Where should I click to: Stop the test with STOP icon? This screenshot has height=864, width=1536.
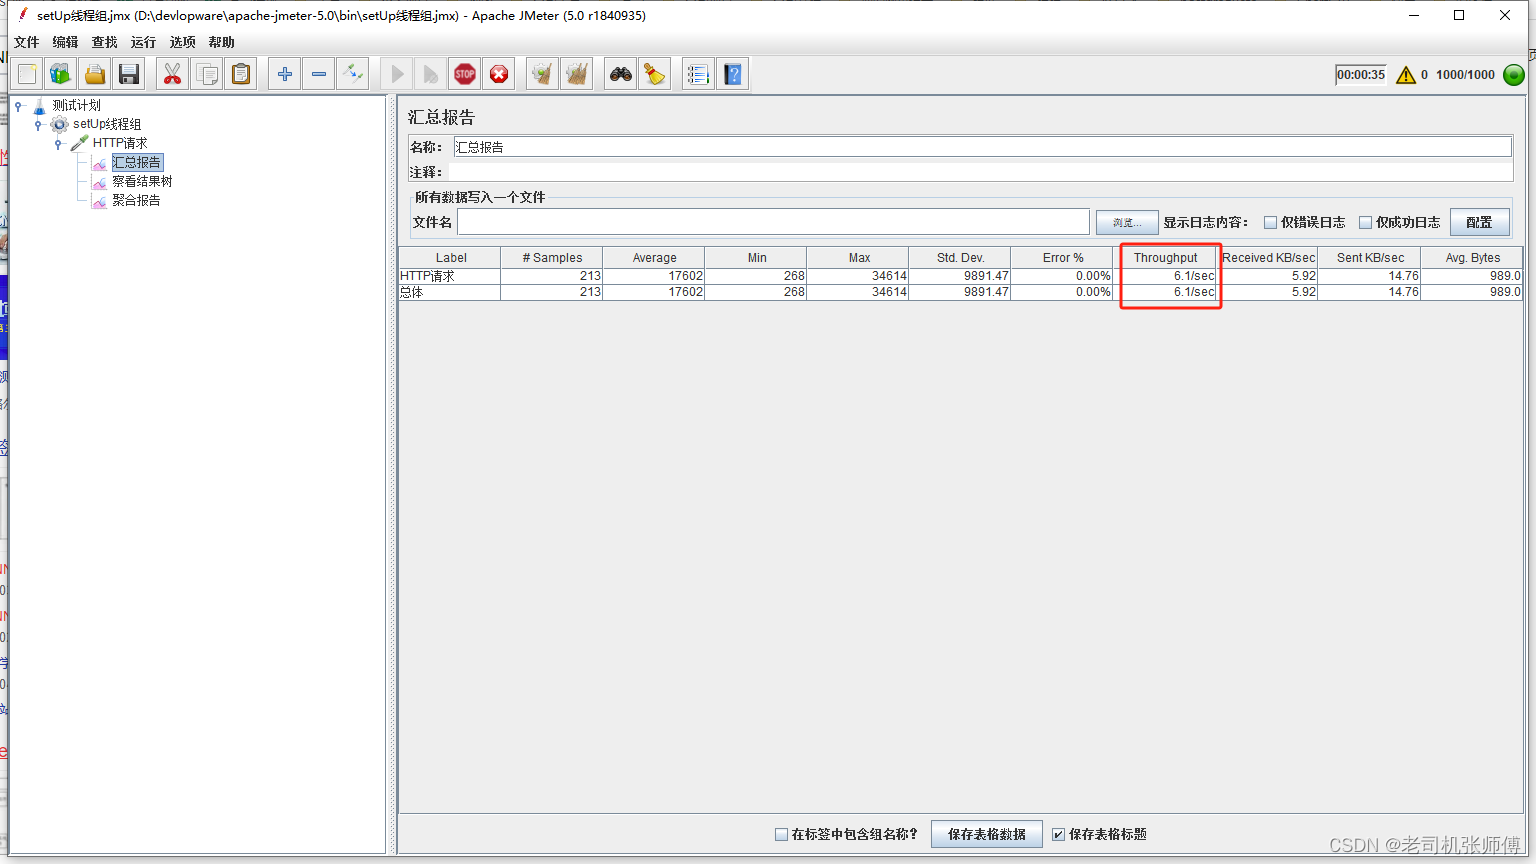tap(465, 74)
